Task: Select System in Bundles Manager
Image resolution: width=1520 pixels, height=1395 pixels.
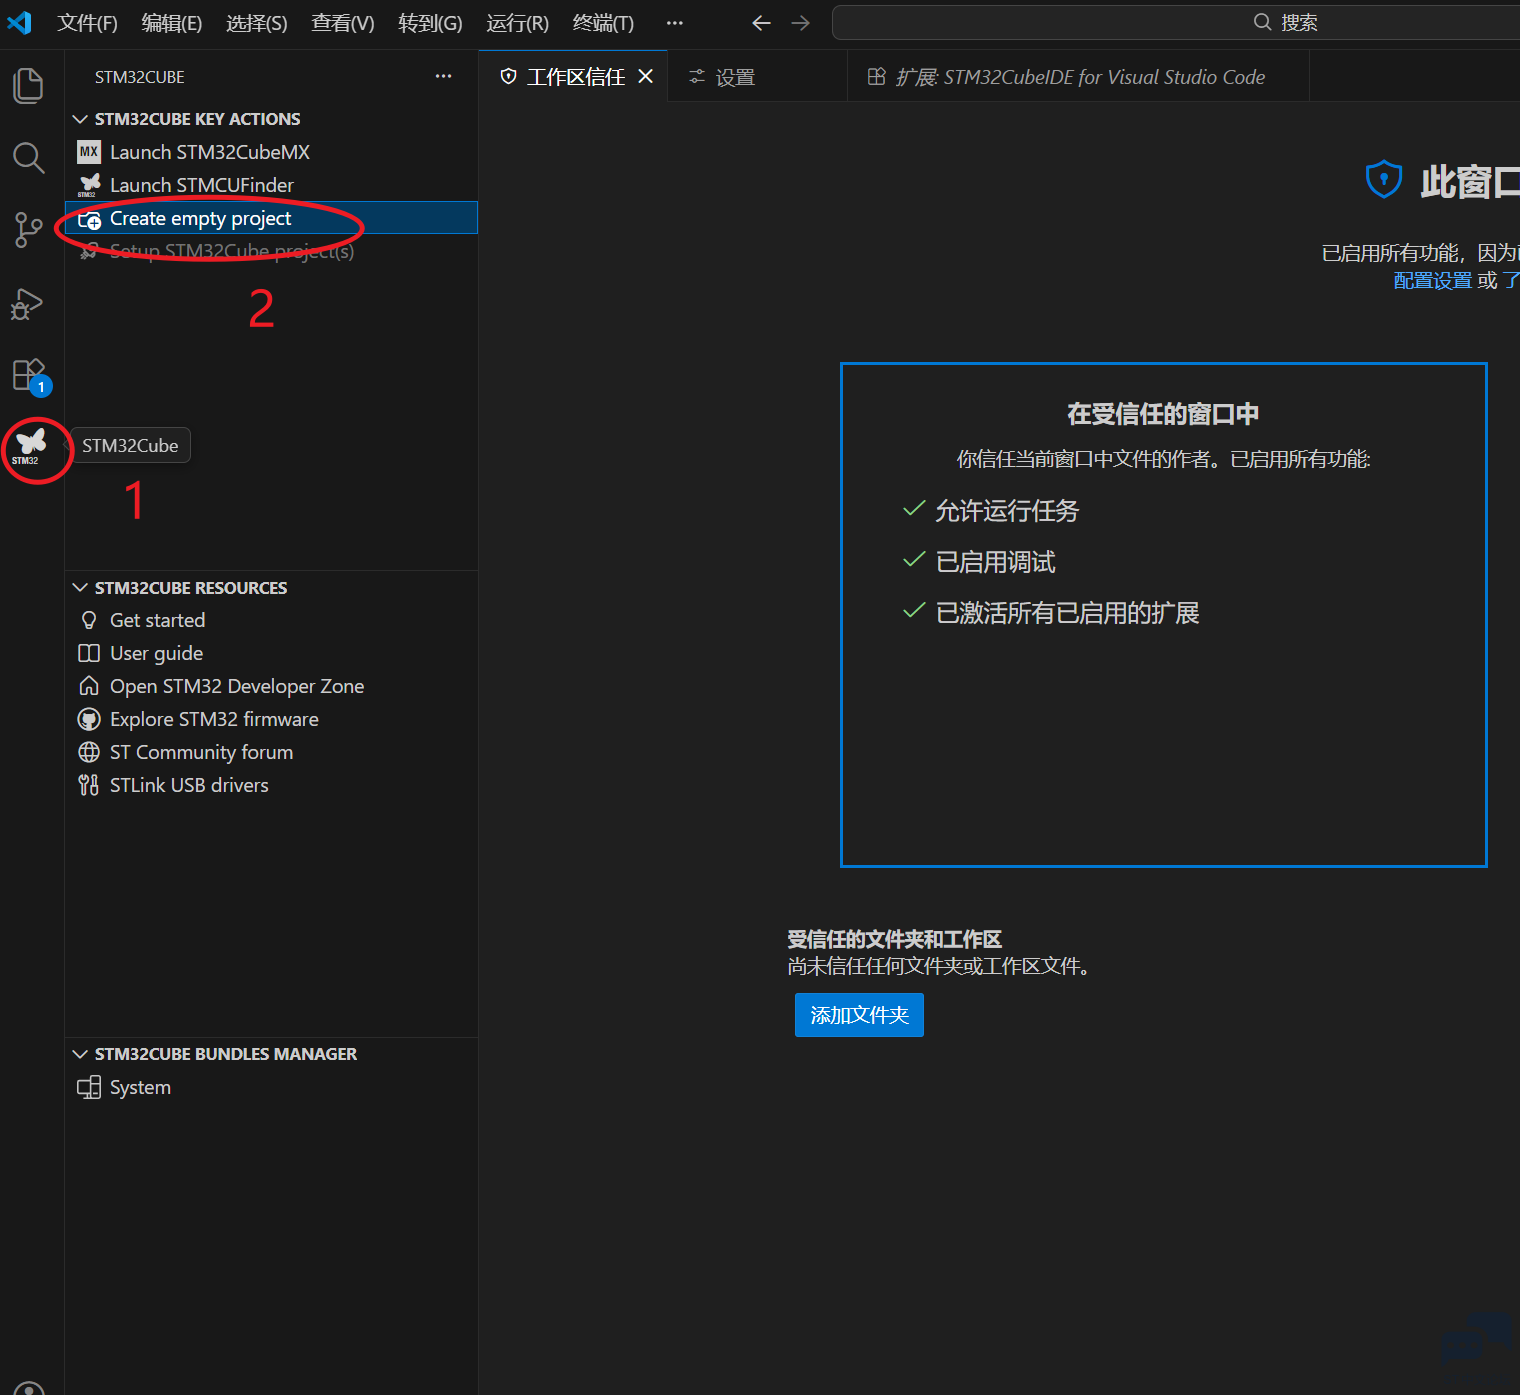Action: point(271,1087)
